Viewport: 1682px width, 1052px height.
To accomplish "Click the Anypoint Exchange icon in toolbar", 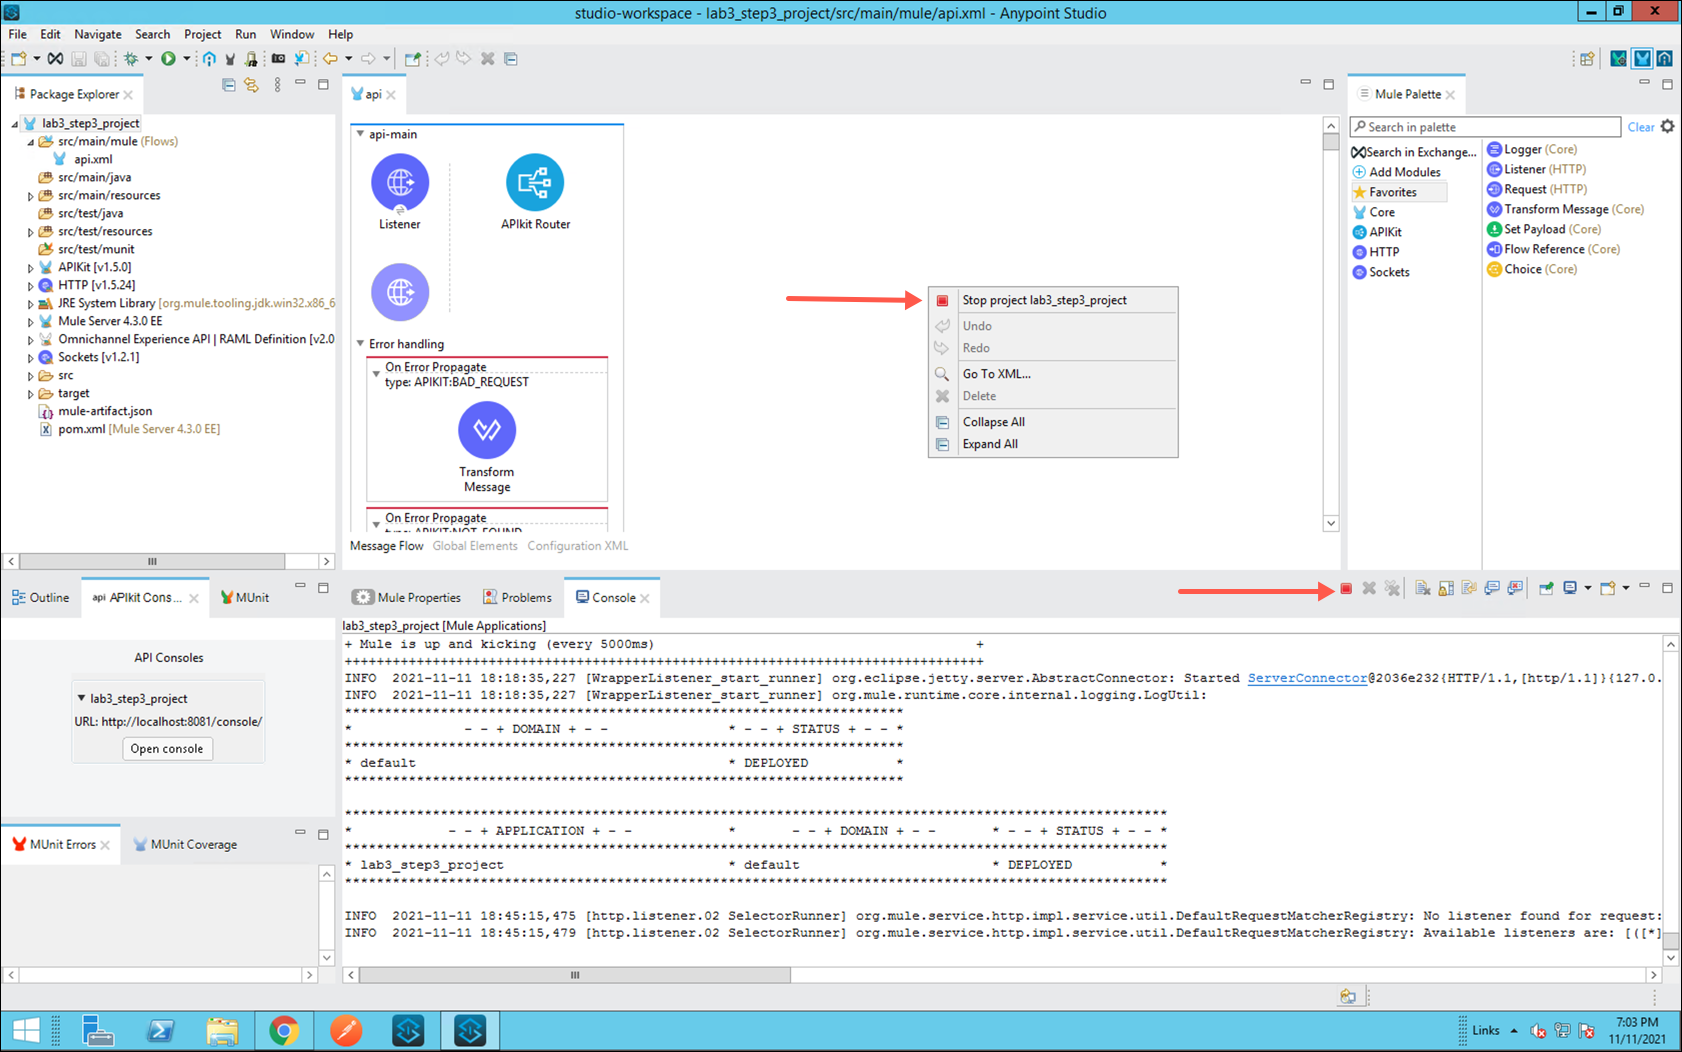I will pyautogui.click(x=56, y=59).
